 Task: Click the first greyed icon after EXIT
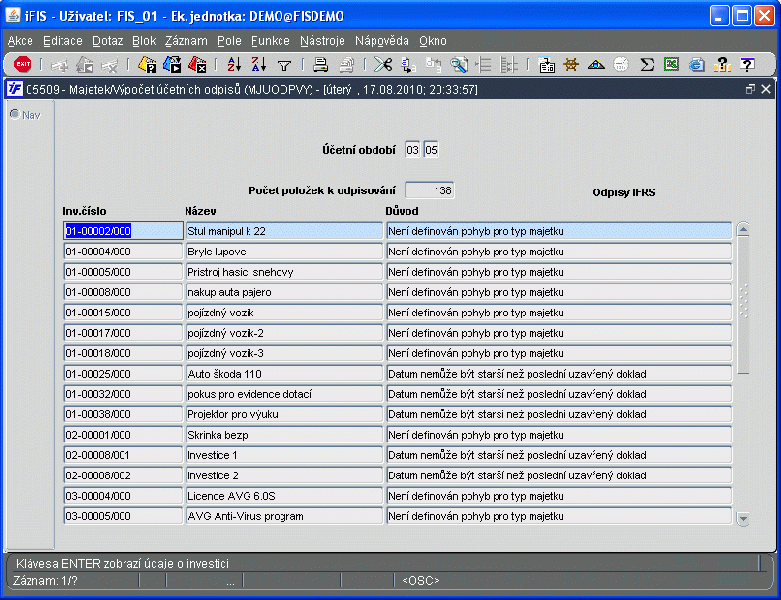[x=59, y=65]
